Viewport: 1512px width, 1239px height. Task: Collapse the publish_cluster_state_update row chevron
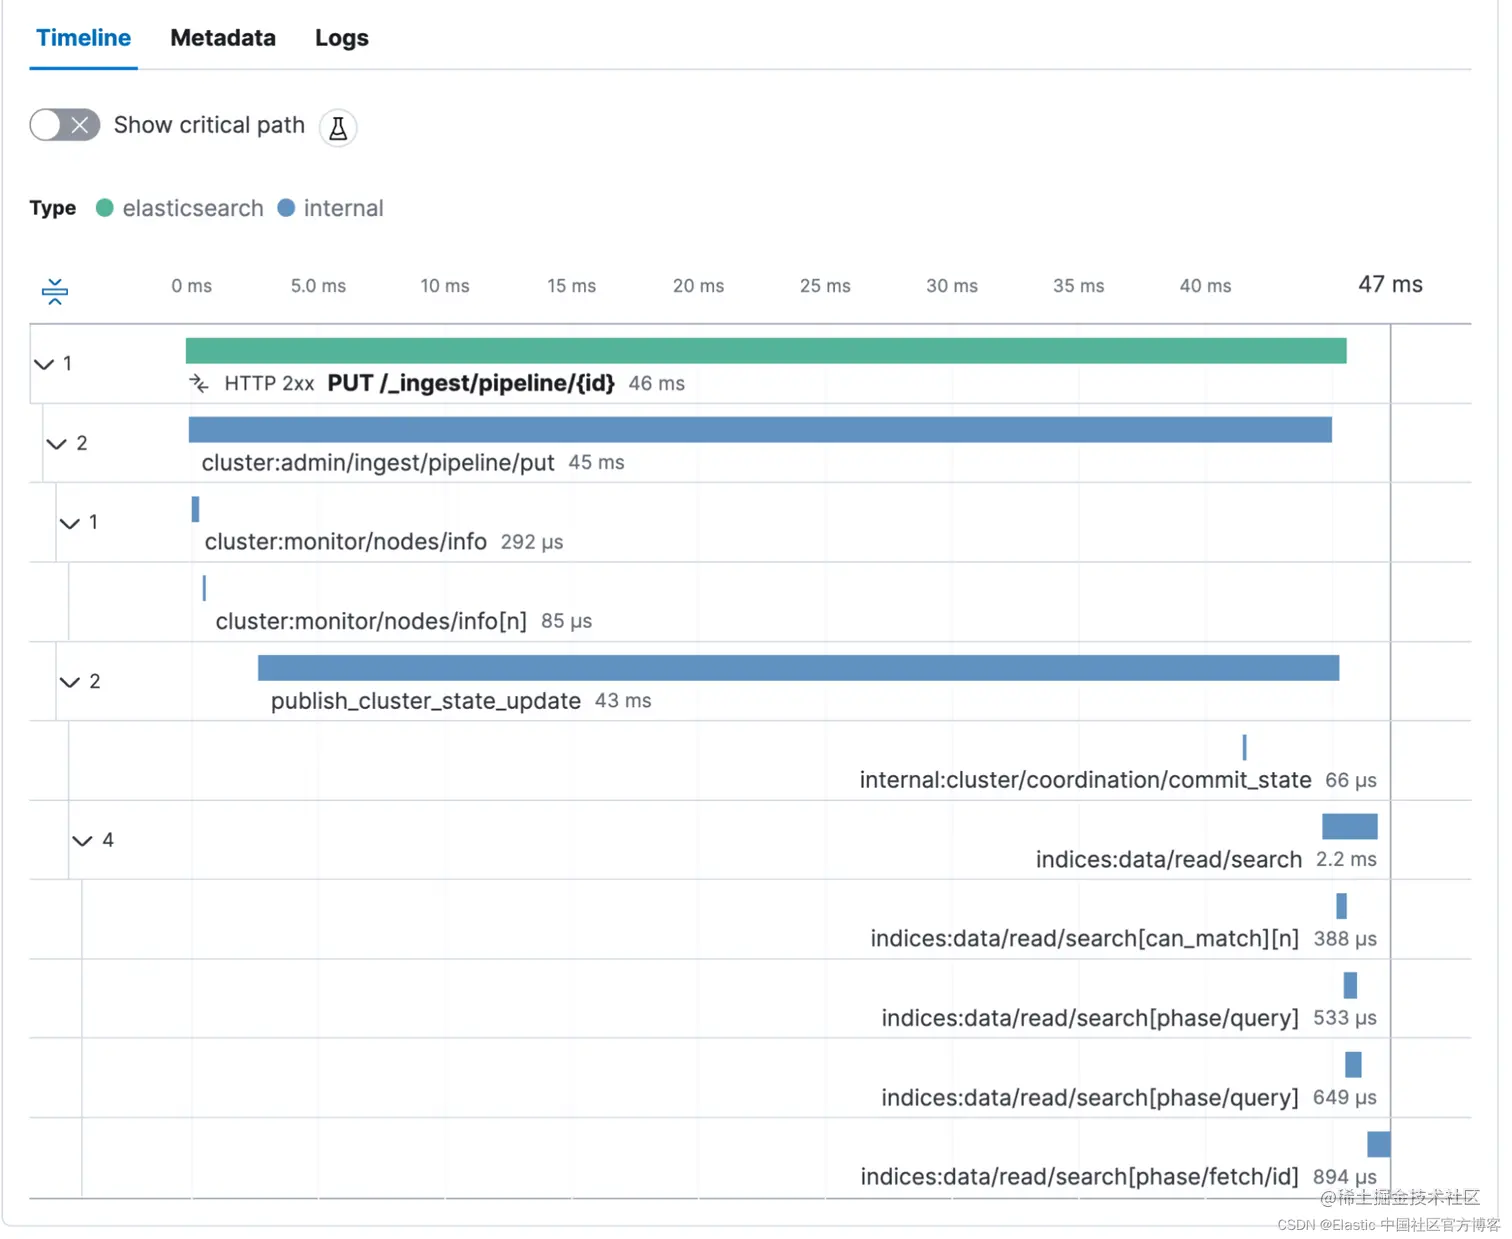[x=70, y=682]
